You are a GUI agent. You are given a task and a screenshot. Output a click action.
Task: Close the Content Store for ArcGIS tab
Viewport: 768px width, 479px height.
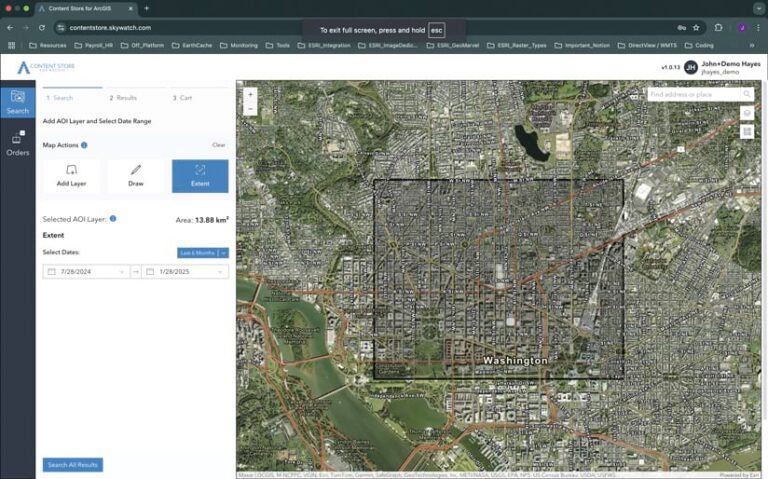click(131, 8)
